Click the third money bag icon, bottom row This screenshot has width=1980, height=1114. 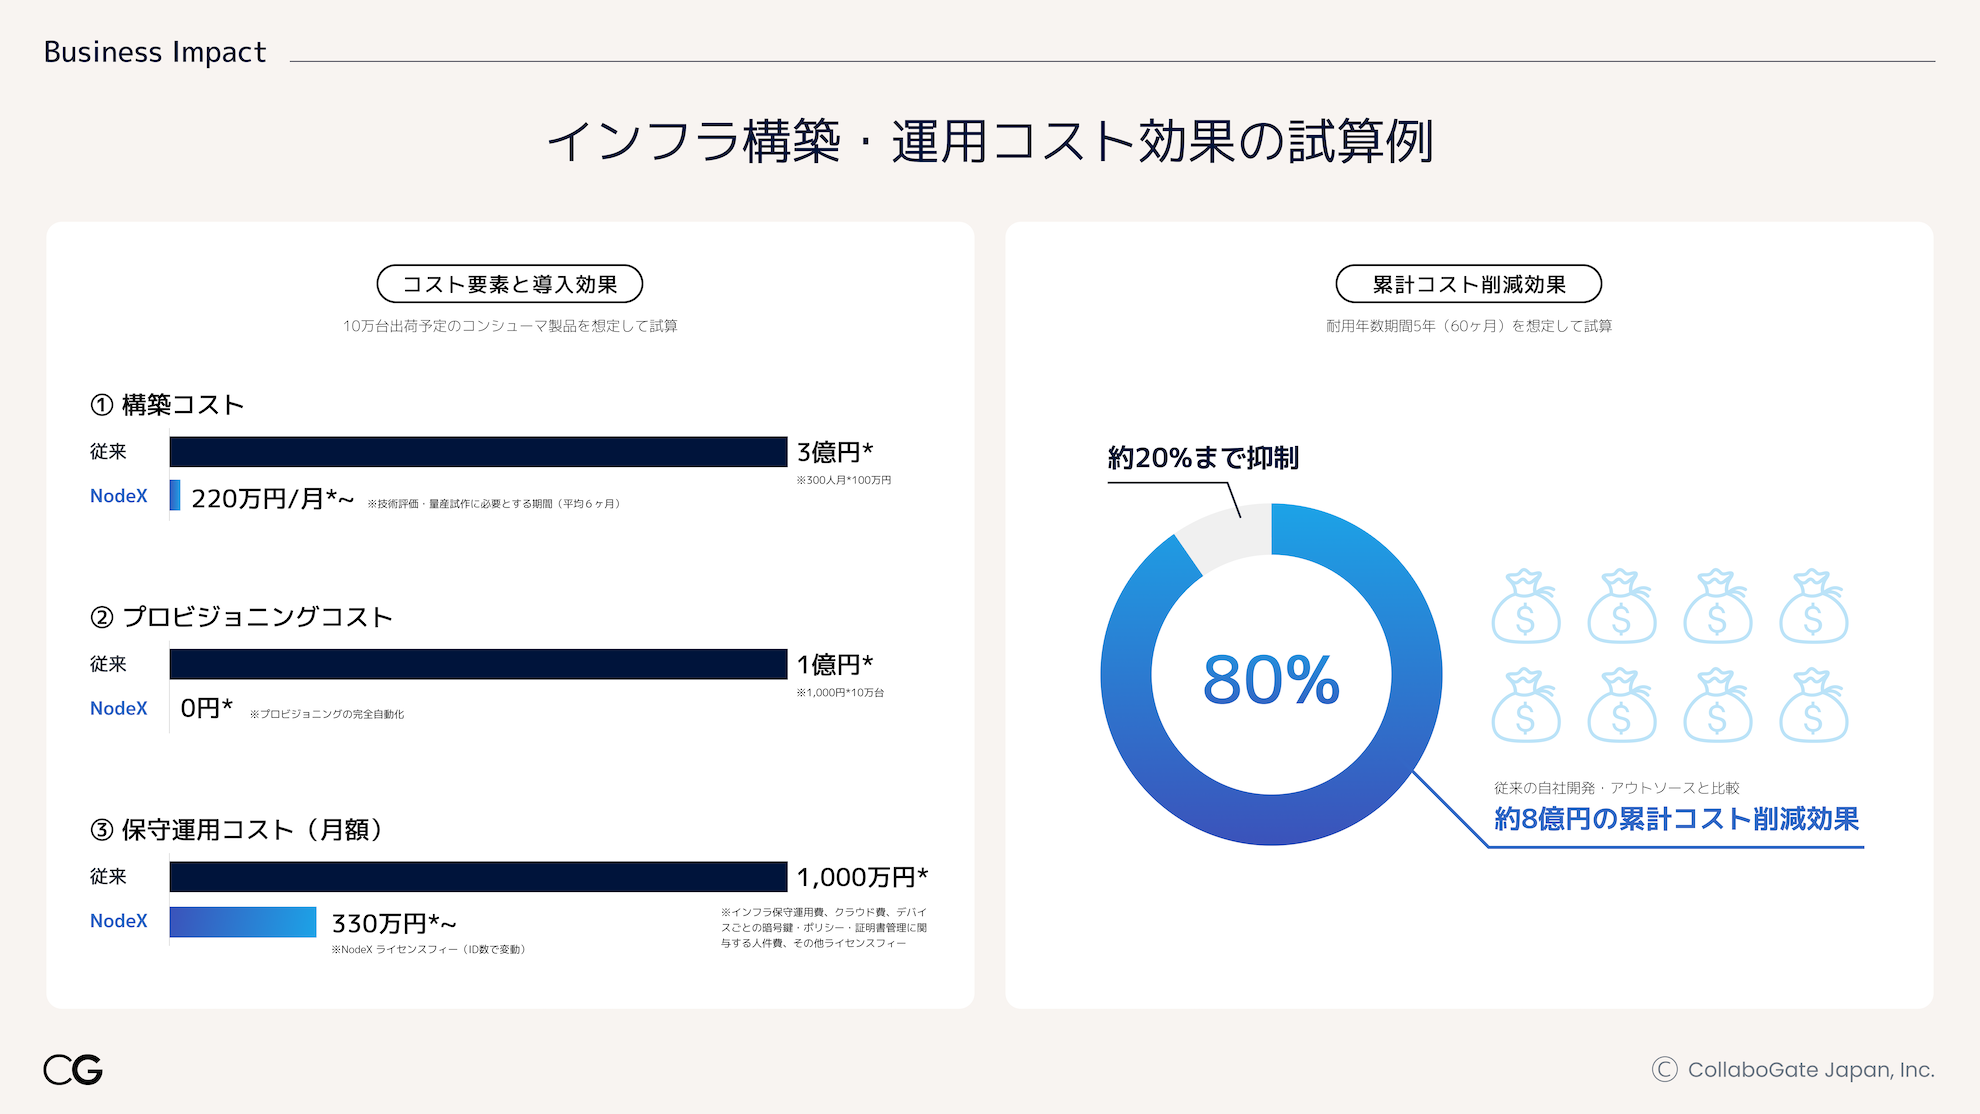[1717, 706]
